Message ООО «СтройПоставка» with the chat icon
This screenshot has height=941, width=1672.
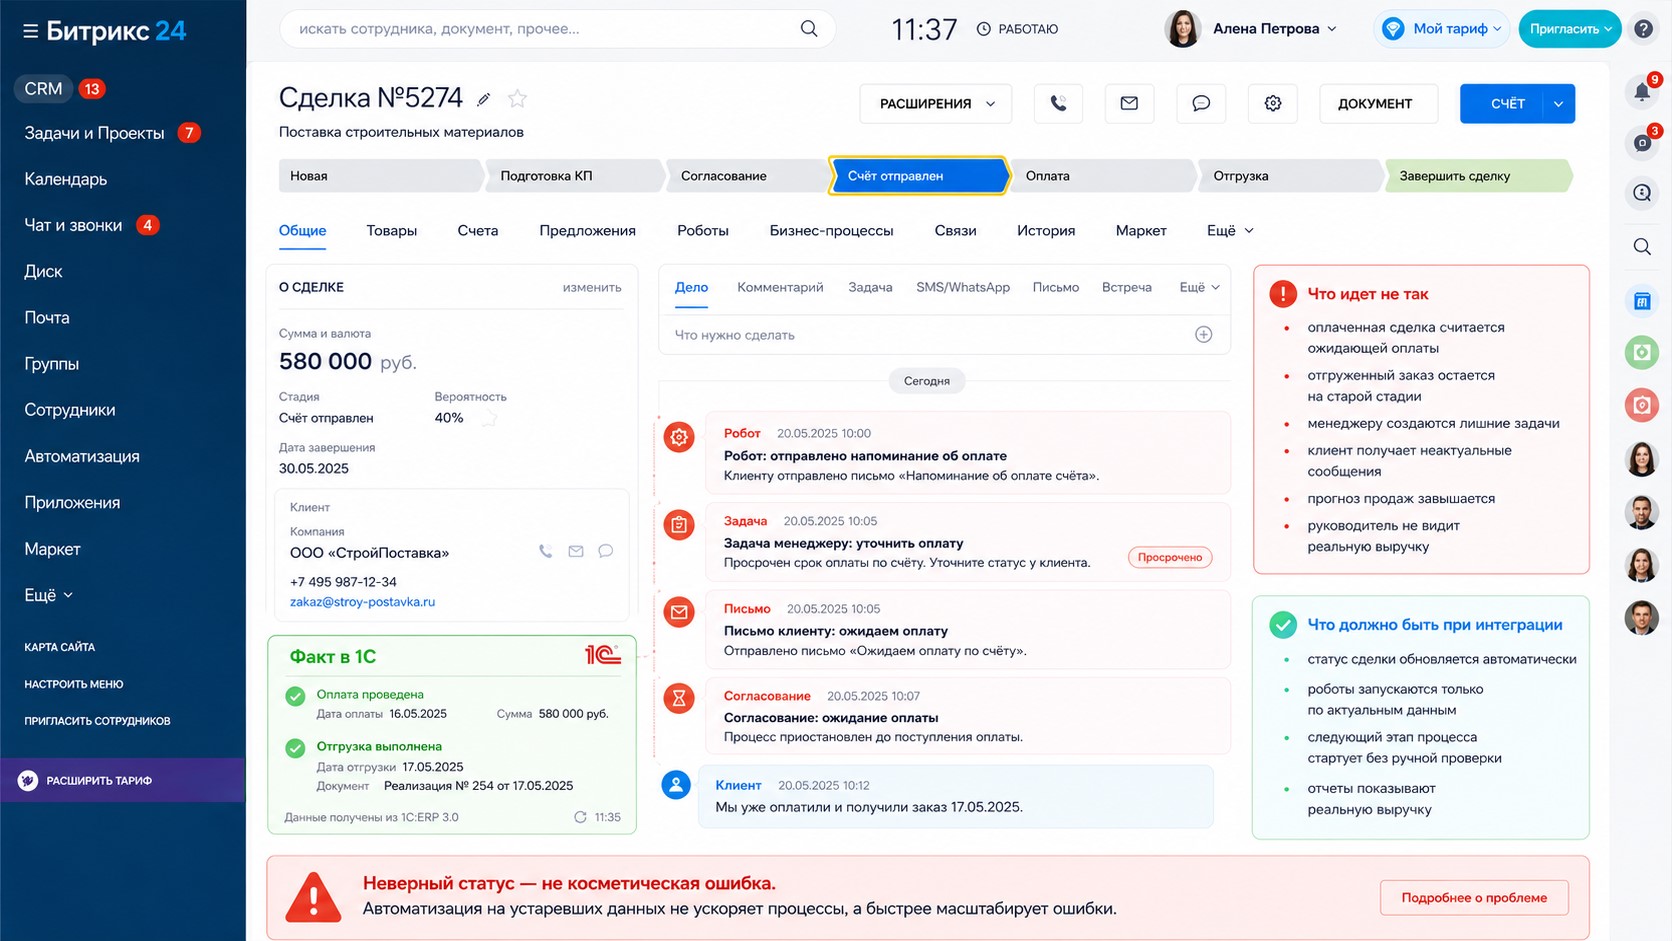[x=606, y=551]
